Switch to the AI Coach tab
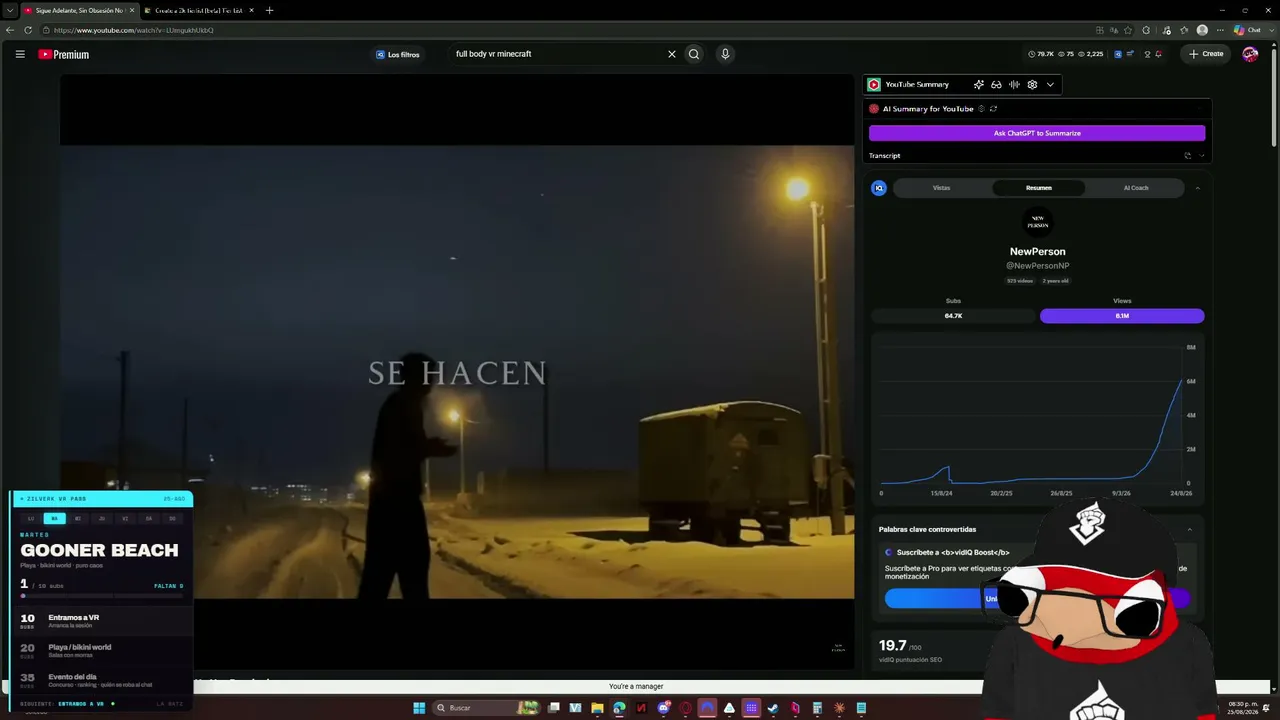Image resolution: width=1280 pixels, height=720 pixels. (1136, 188)
